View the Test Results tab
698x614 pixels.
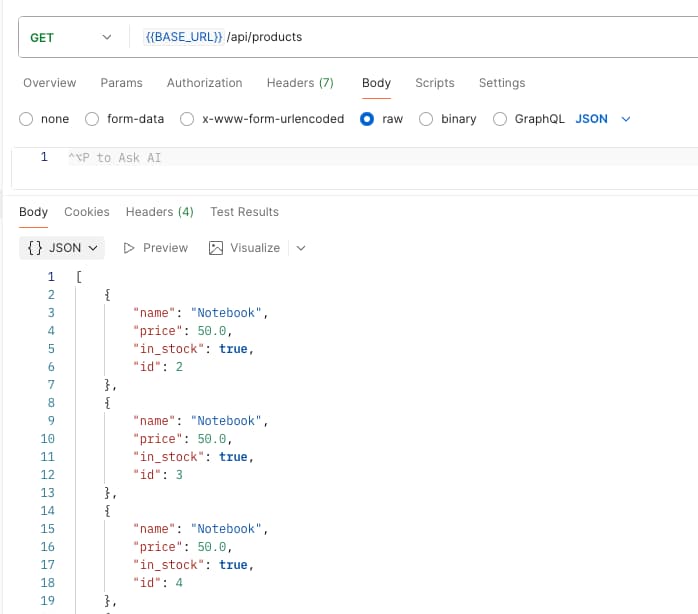pos(244,212)
